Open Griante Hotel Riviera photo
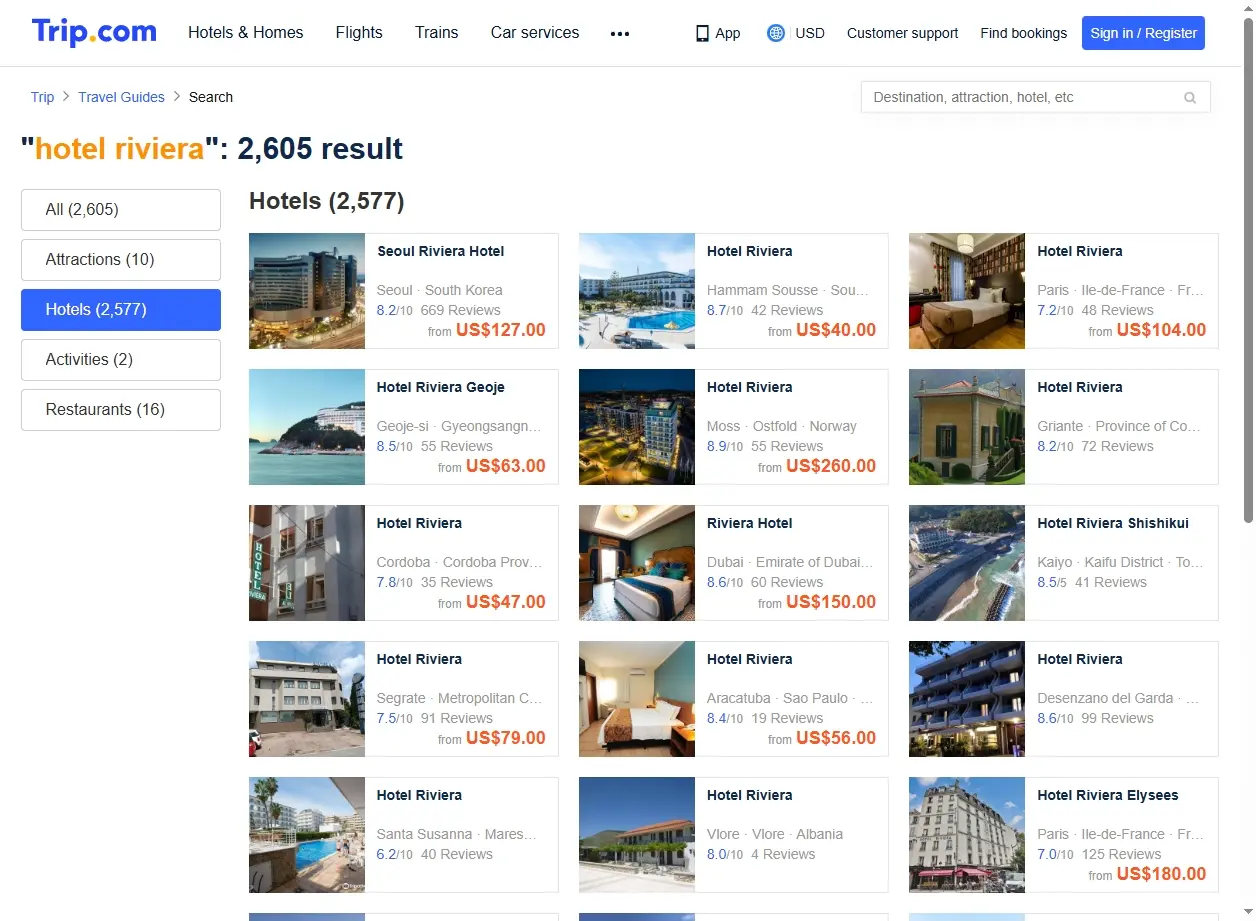This screenshot has width=1256, height=921. click(x=967, y=427)
